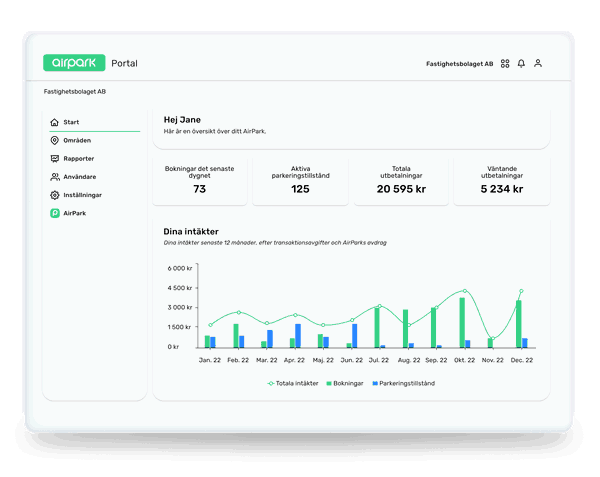
Task: Click the Portal title text
Action: click(124, 63)
